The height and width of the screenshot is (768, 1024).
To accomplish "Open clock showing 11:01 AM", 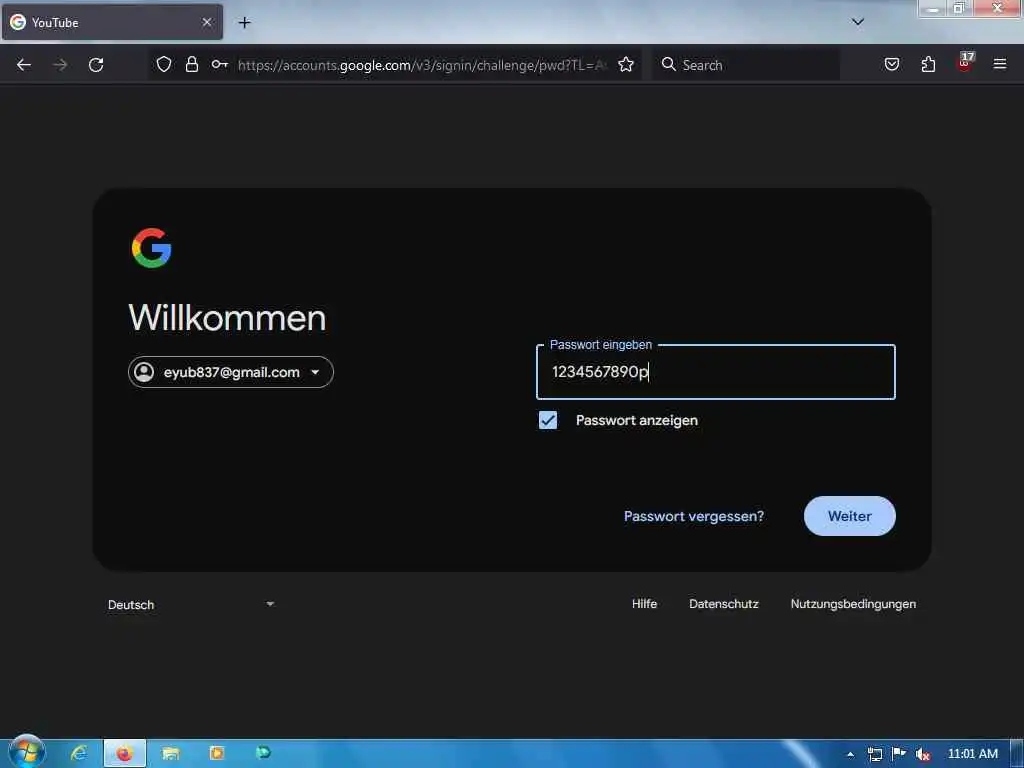I will coord(972,754).
